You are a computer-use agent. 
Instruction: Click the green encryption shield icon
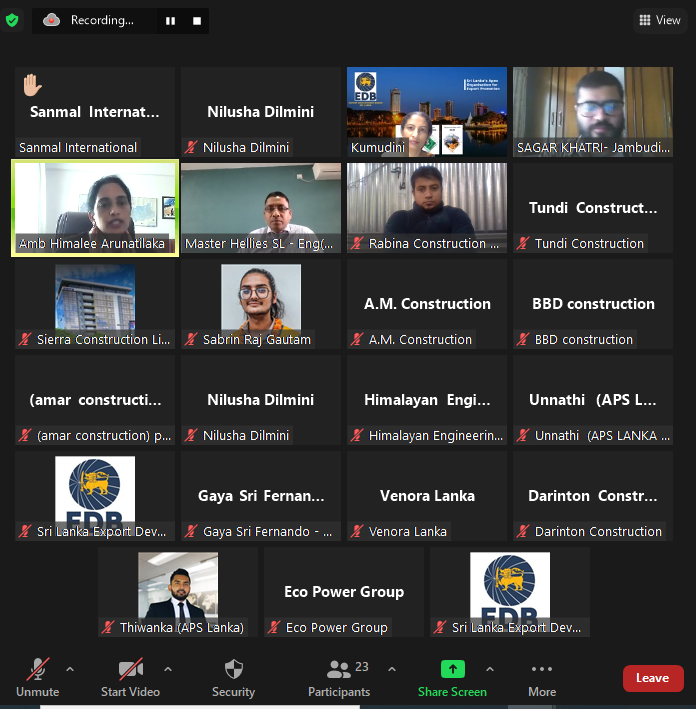(12, 20)
